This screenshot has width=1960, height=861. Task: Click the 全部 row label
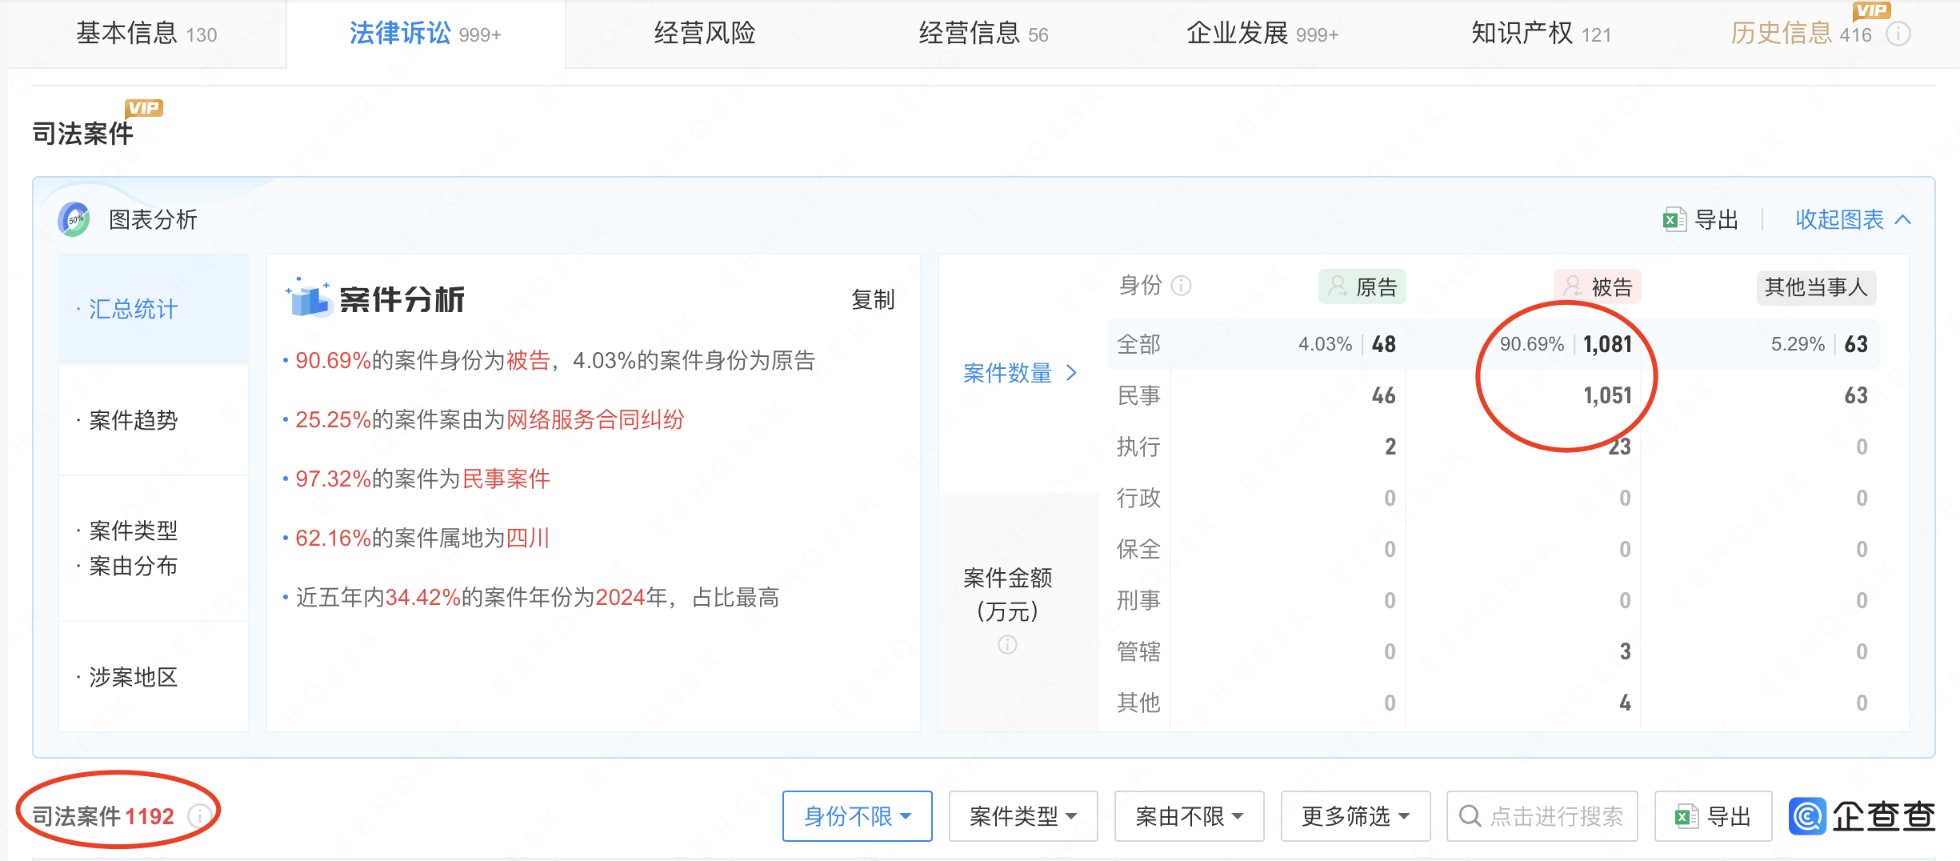point(1139,344)
